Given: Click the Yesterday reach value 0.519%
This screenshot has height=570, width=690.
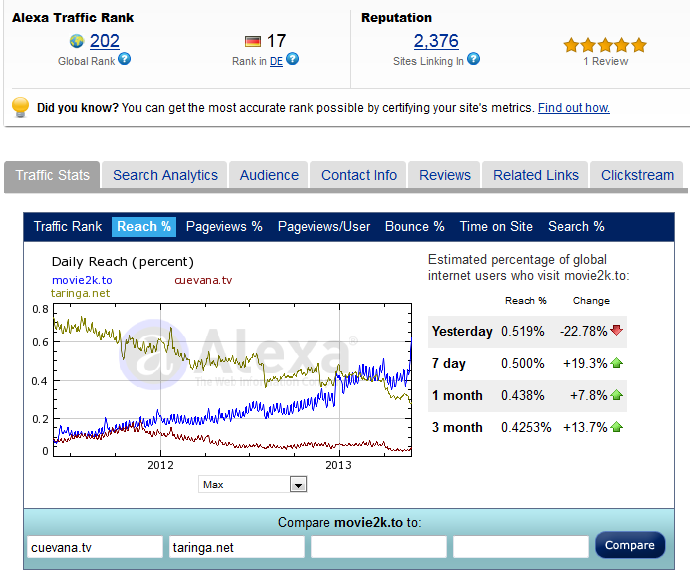Looking at the screenshot, I should pos(522,331).
